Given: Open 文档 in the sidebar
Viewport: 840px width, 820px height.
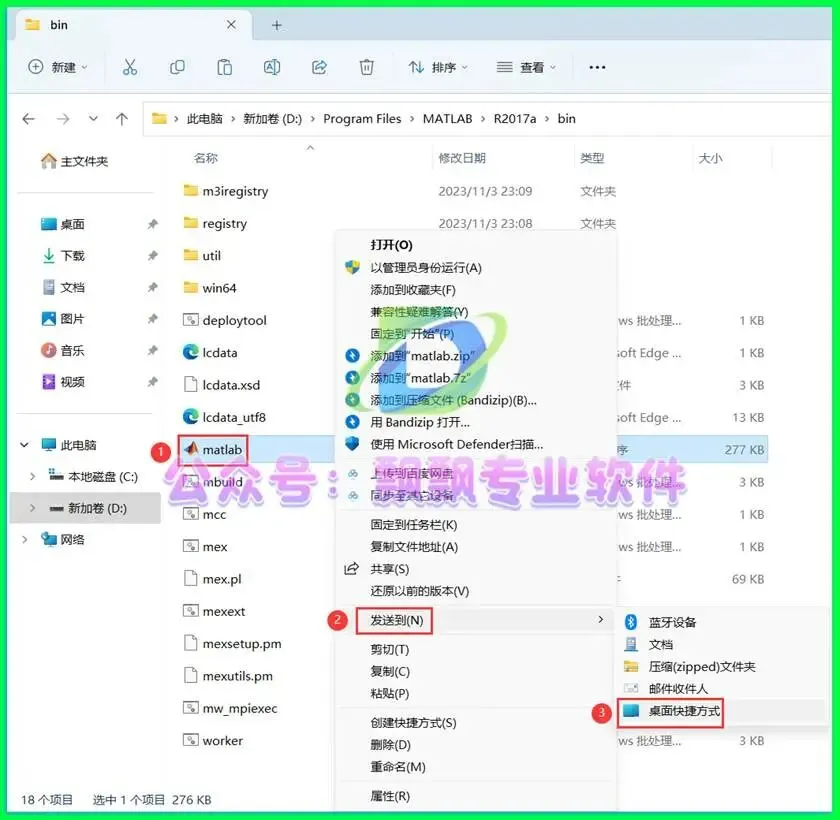Looking at the screenshot, I should coord(63,288).
